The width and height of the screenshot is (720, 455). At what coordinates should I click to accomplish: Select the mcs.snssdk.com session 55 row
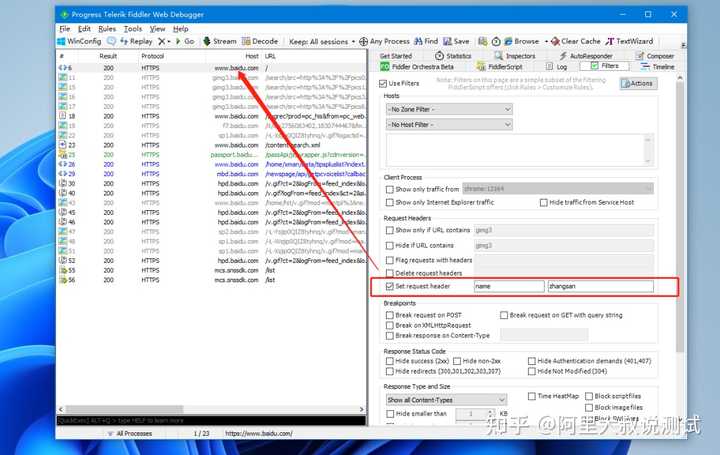(x=211, y=270)
